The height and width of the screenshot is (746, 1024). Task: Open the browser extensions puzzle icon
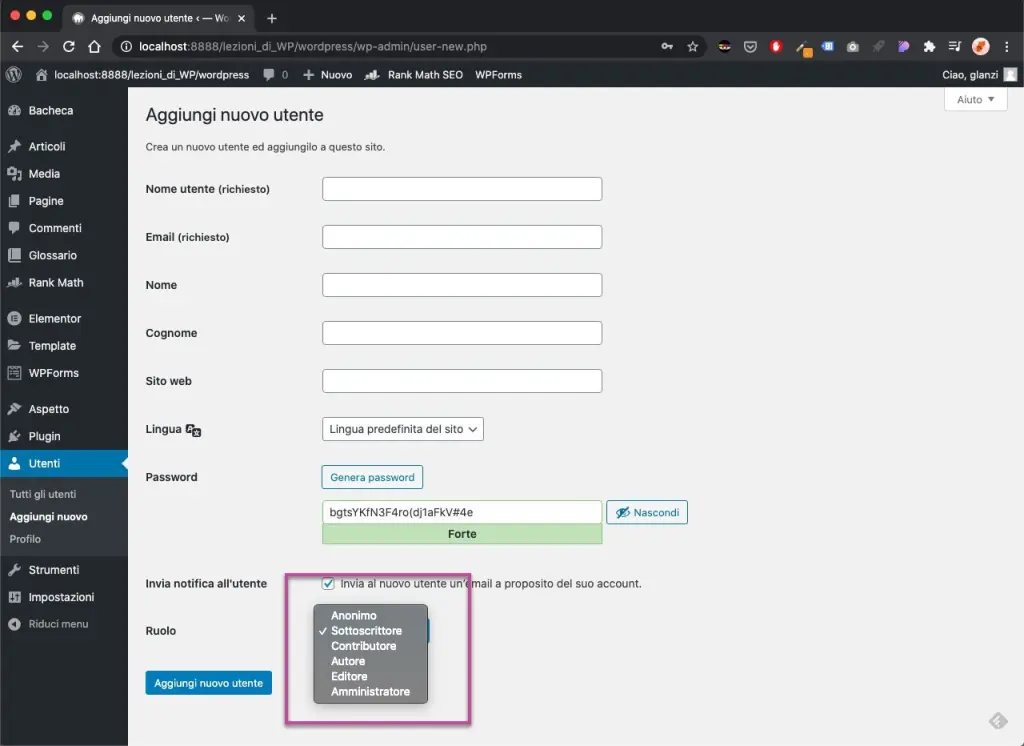(929, 46)
